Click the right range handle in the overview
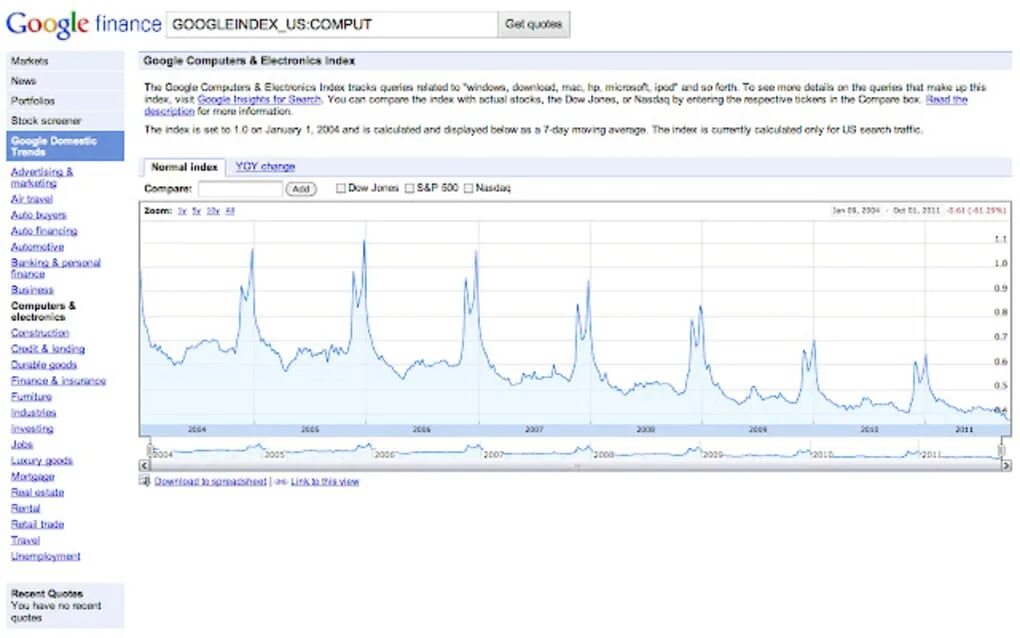Screen dimensions: 1020x638 coord(1000,450)
